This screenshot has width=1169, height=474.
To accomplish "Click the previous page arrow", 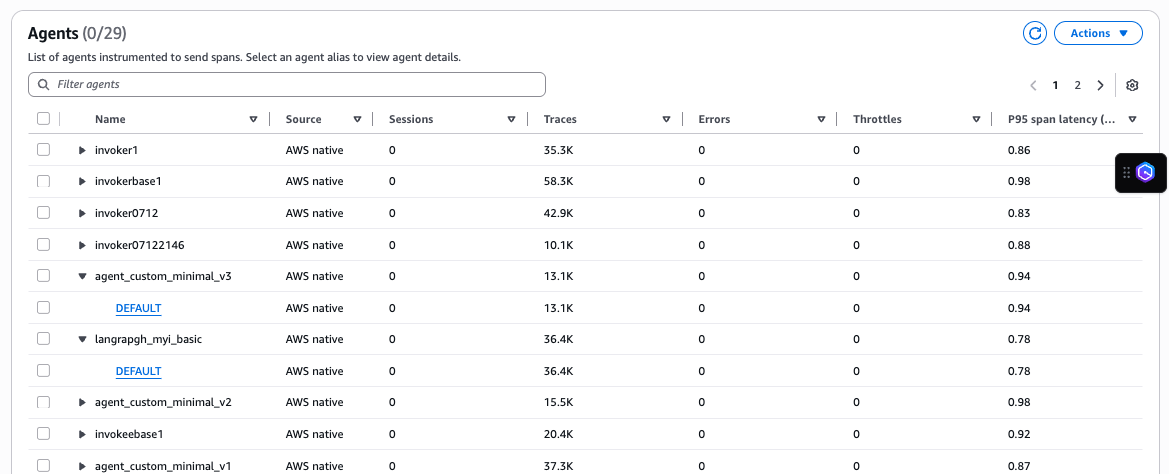I will coord(1033,85).
